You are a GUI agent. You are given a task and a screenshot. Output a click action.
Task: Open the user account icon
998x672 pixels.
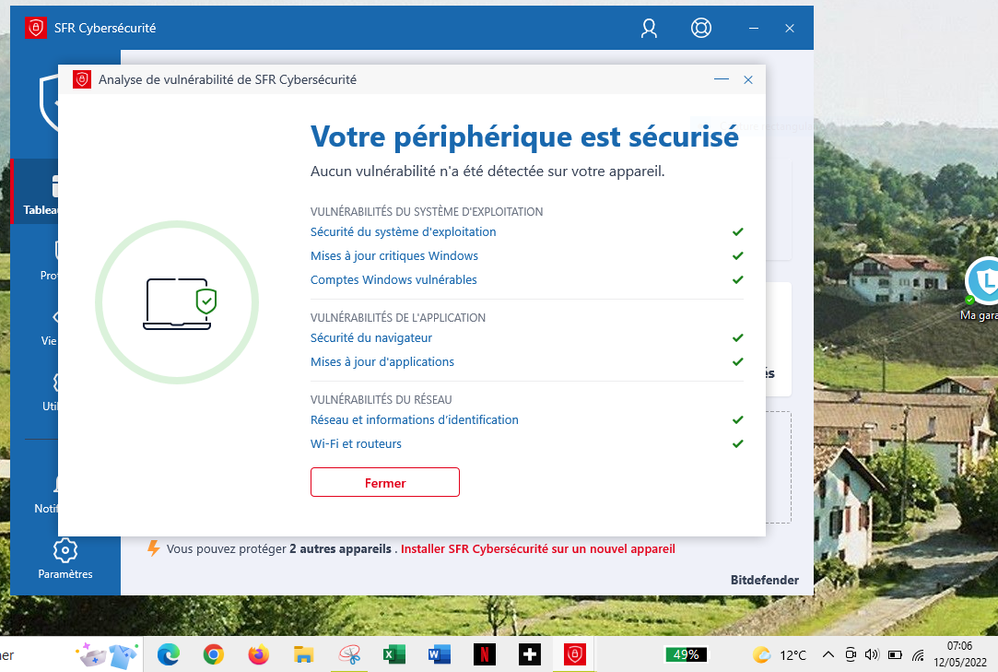click(x=649, y=29)
